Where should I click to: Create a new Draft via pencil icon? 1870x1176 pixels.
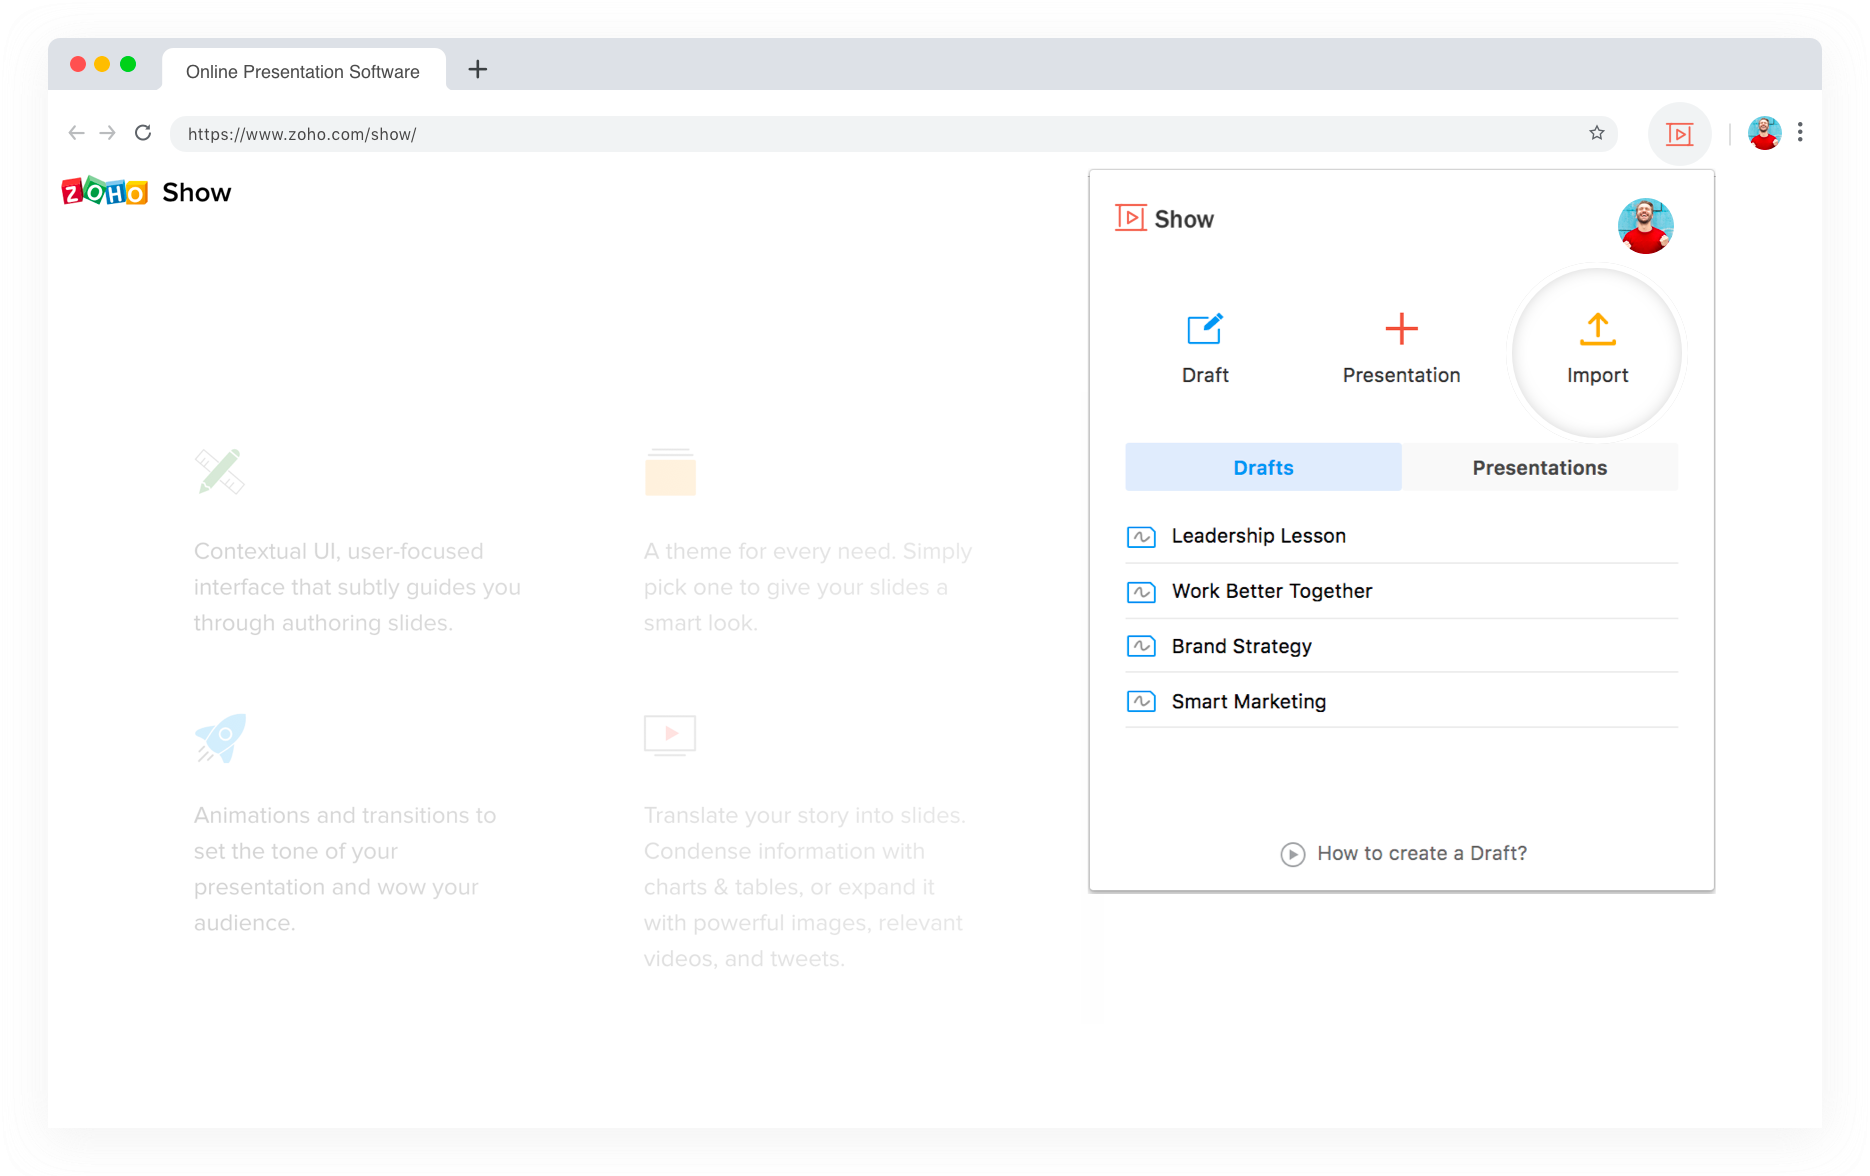click(x=1205, y=329)
